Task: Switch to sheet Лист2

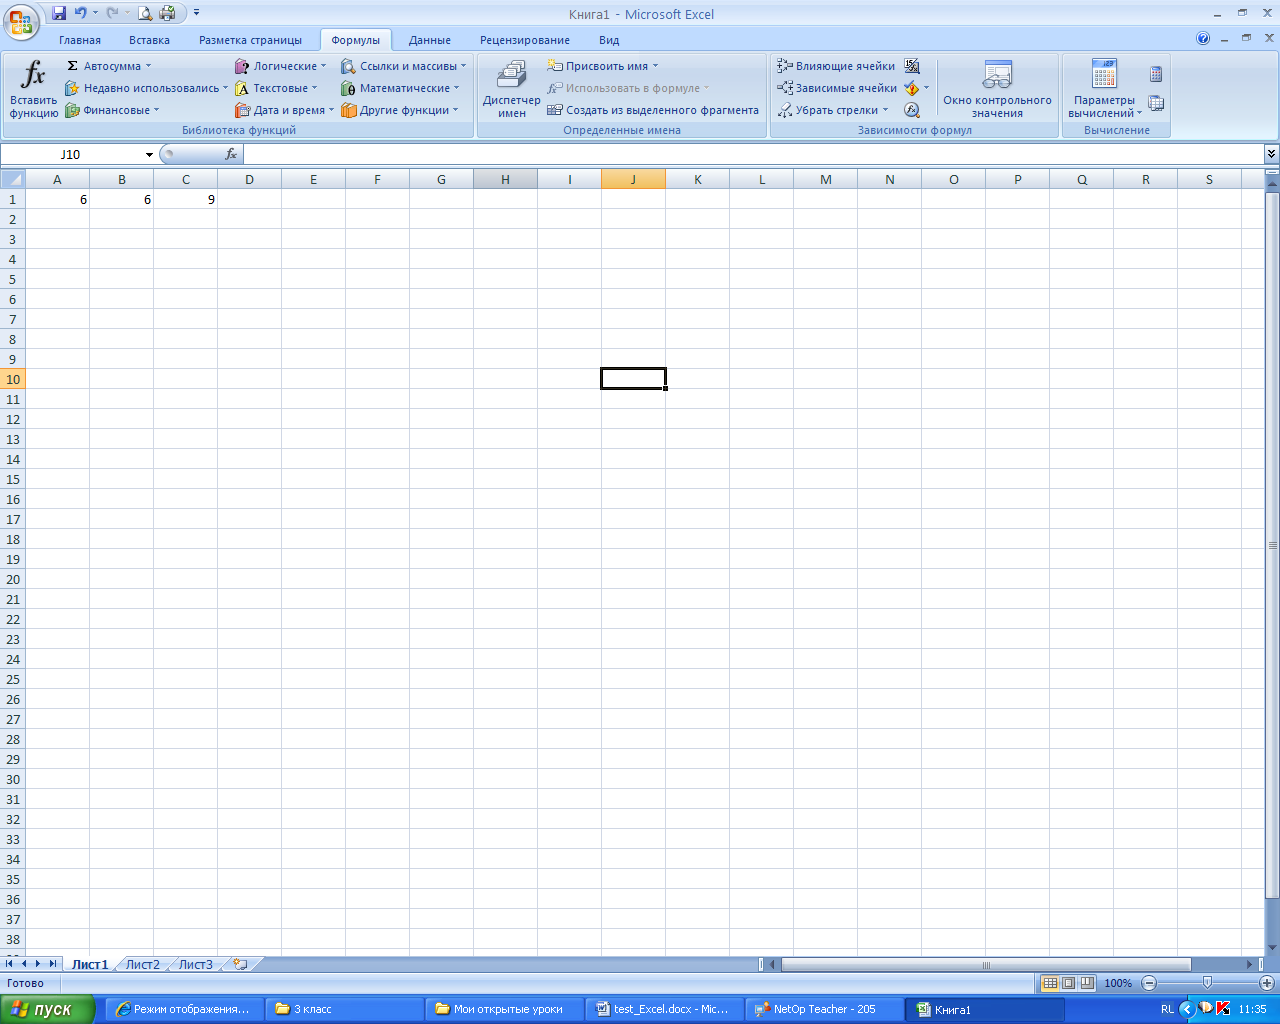Action: coord(143,965)
